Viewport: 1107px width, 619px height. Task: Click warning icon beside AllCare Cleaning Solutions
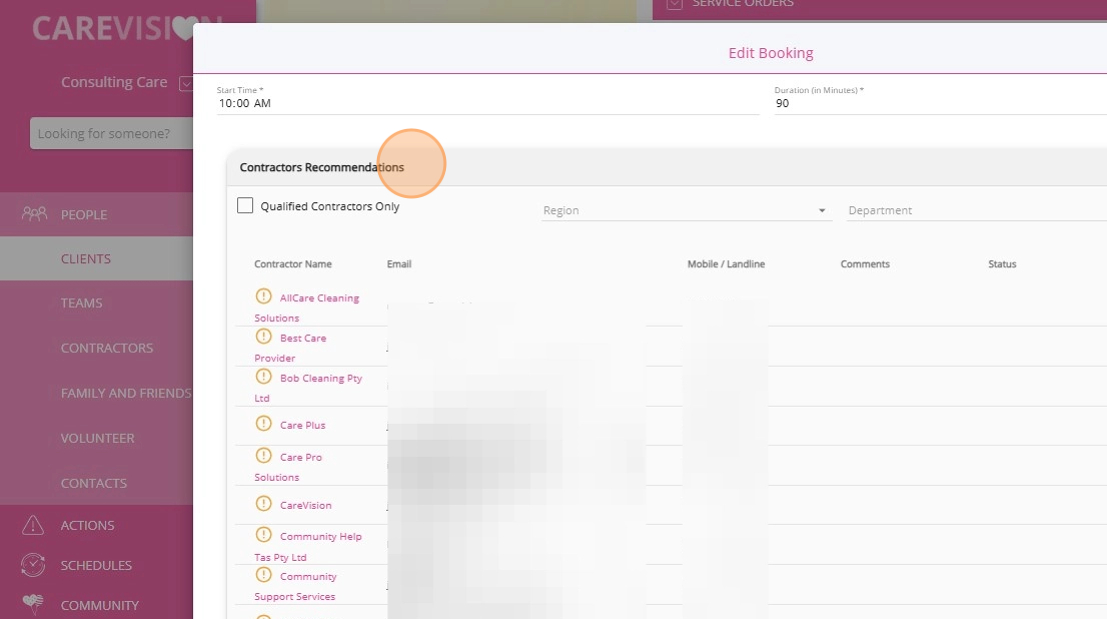click(x=263, y=297)
